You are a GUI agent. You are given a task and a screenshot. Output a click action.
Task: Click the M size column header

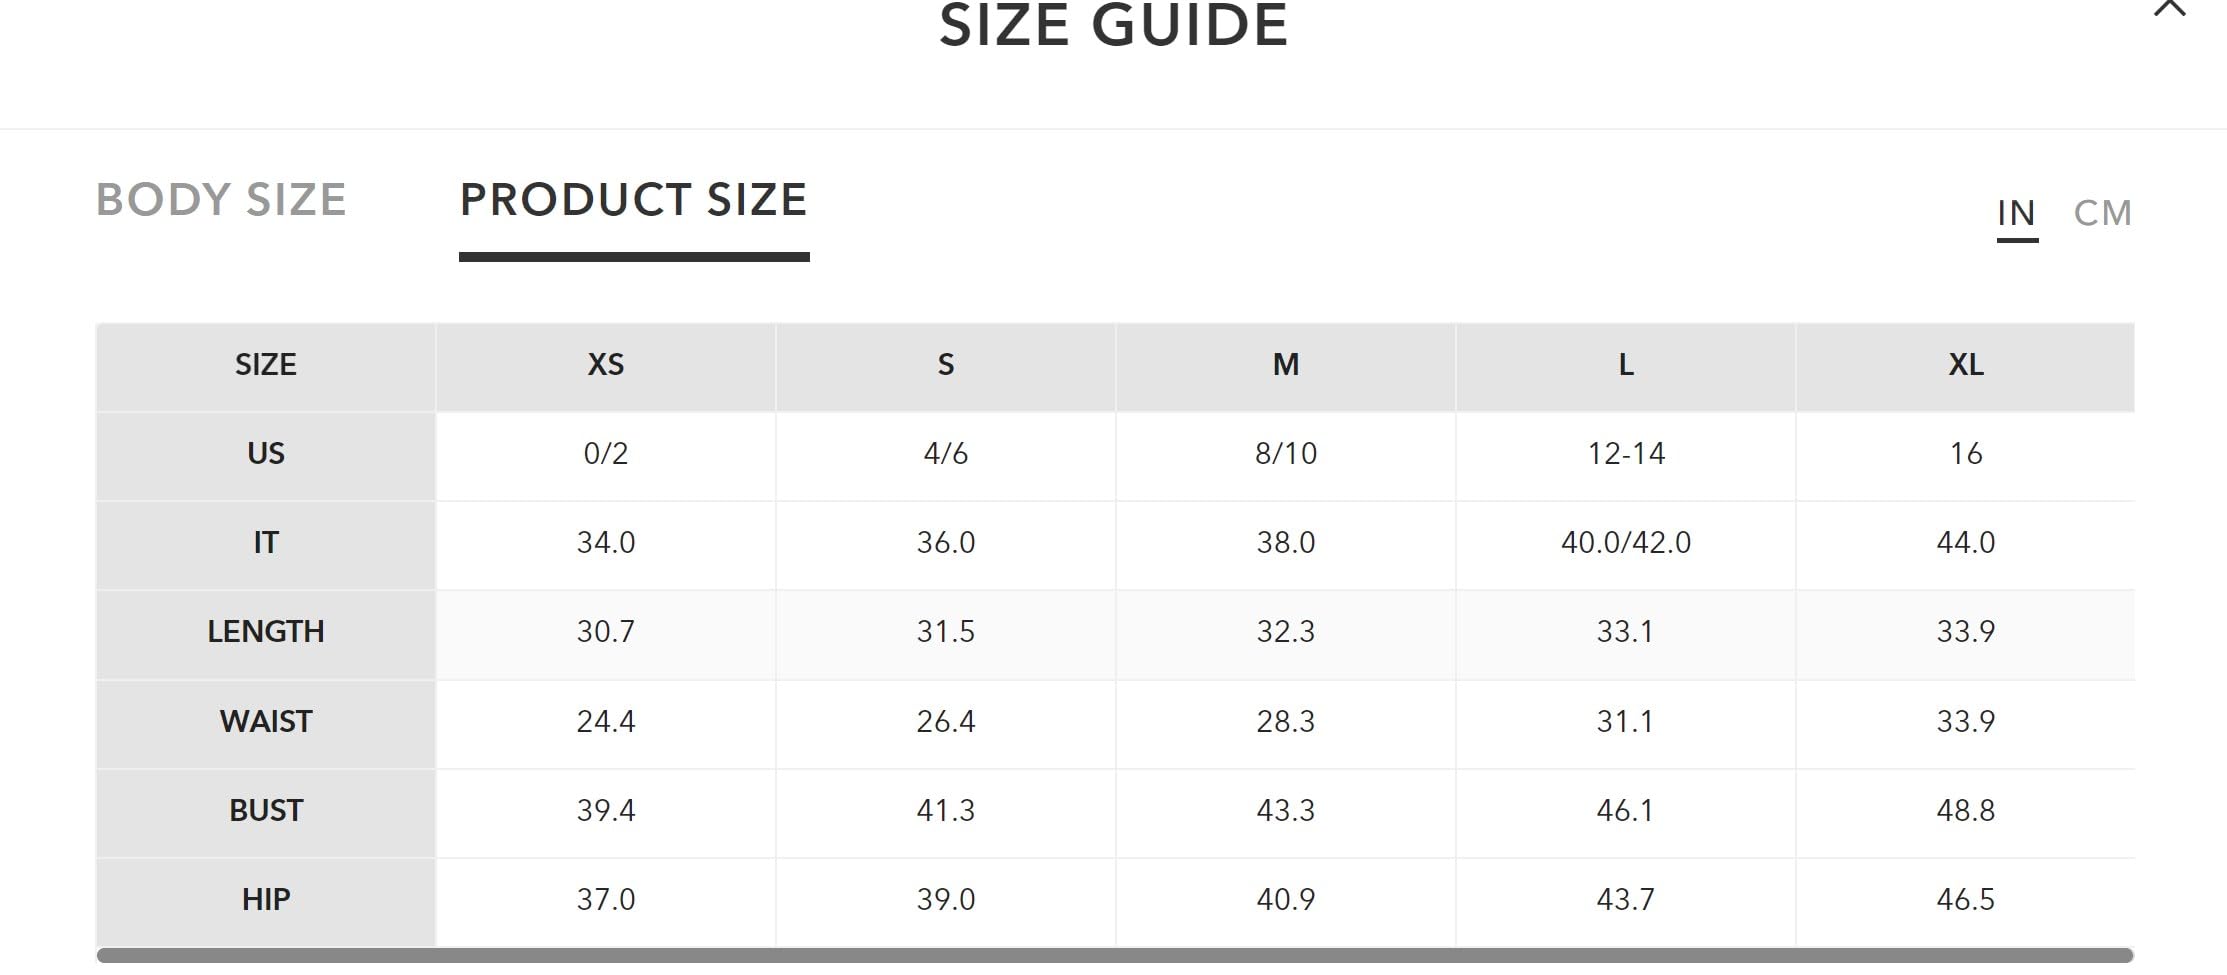(1286, 365)
